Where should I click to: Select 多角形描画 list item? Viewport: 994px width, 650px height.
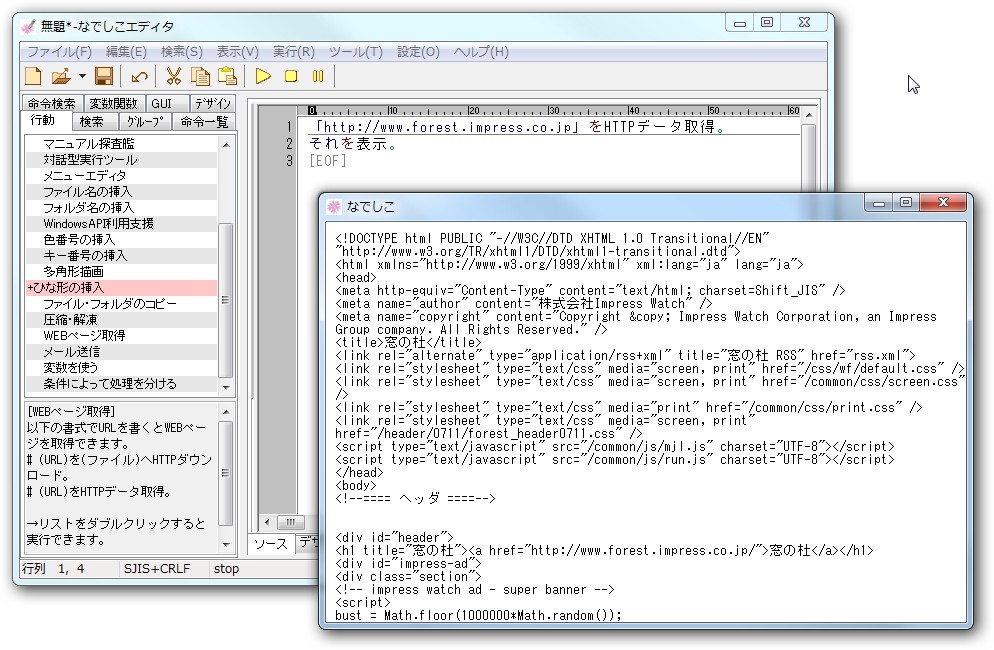121,271
